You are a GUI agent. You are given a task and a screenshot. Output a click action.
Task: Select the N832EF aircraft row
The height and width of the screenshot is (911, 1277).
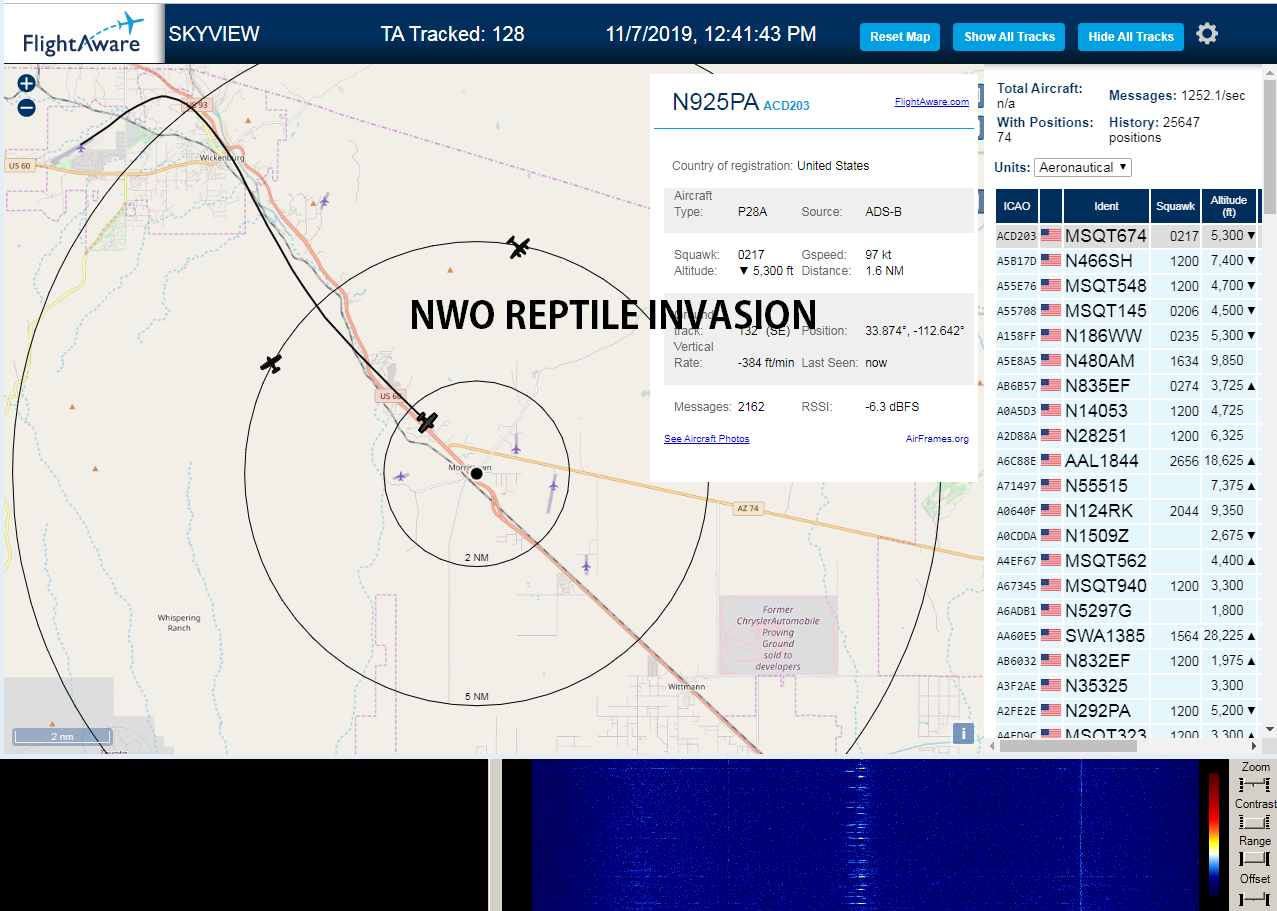(x=1127, y=661)
